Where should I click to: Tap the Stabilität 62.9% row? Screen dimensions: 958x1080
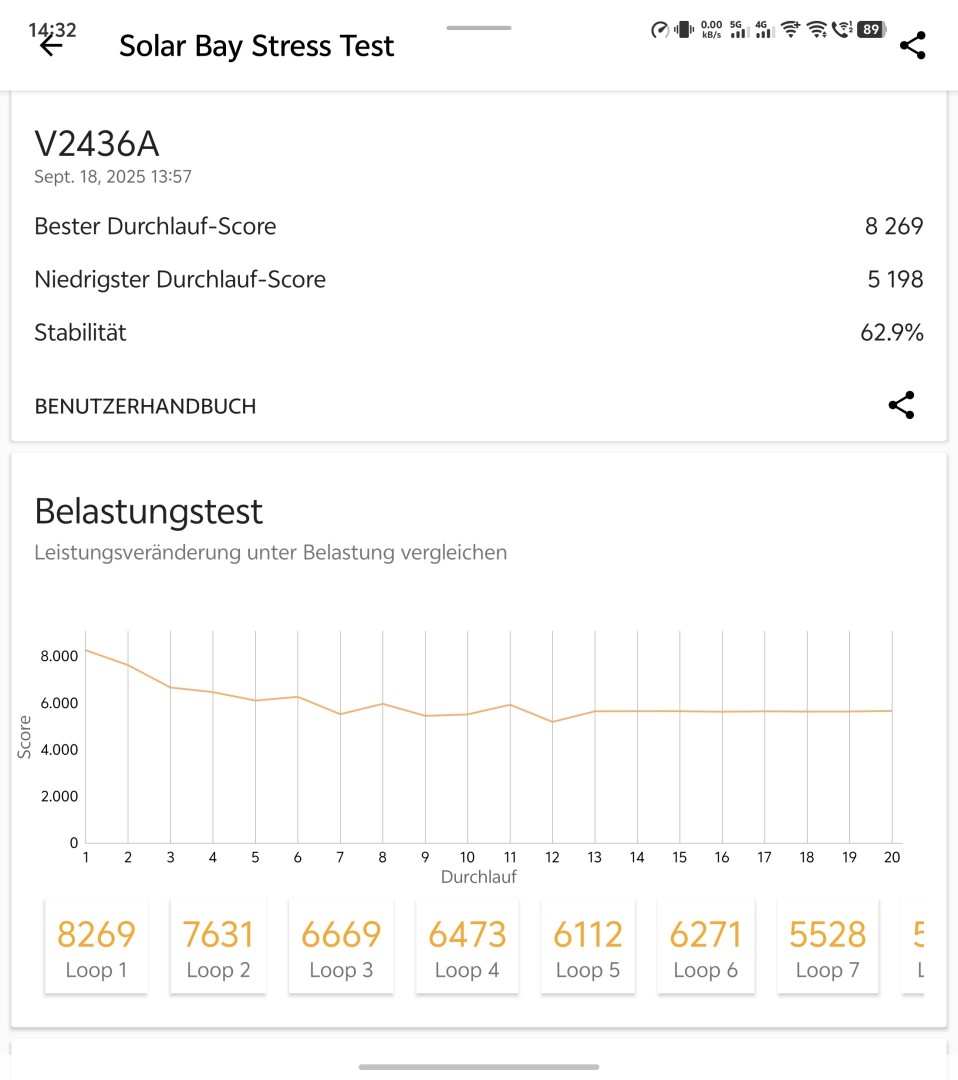[478, 333]
